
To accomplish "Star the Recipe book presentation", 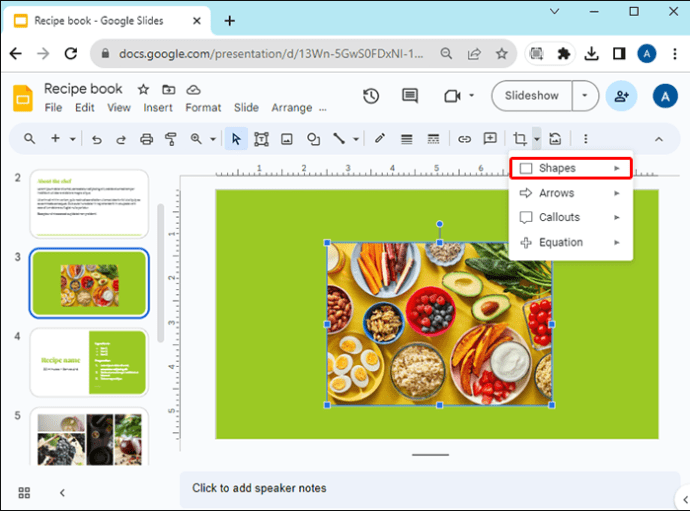I will pyautogui.click(x=143, y=90).
